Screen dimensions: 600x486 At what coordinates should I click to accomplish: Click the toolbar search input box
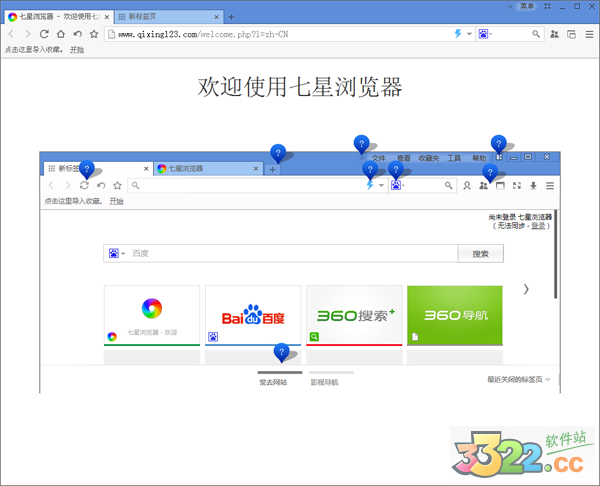[x=512, y=34]
